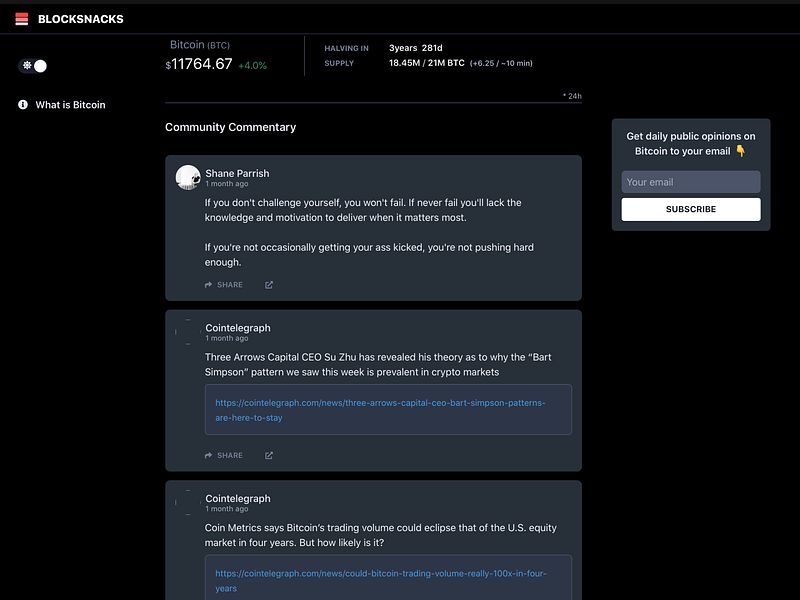
Task: Toggle the dark mode switch
Action: [33, 66]
